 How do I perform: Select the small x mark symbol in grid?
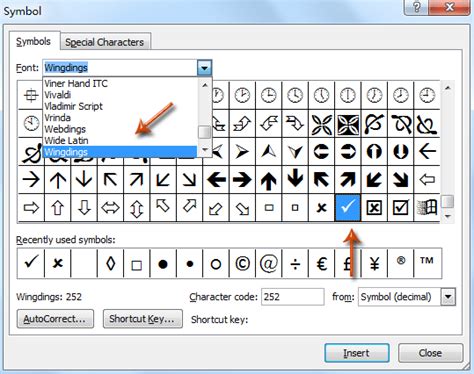(321, 207)
